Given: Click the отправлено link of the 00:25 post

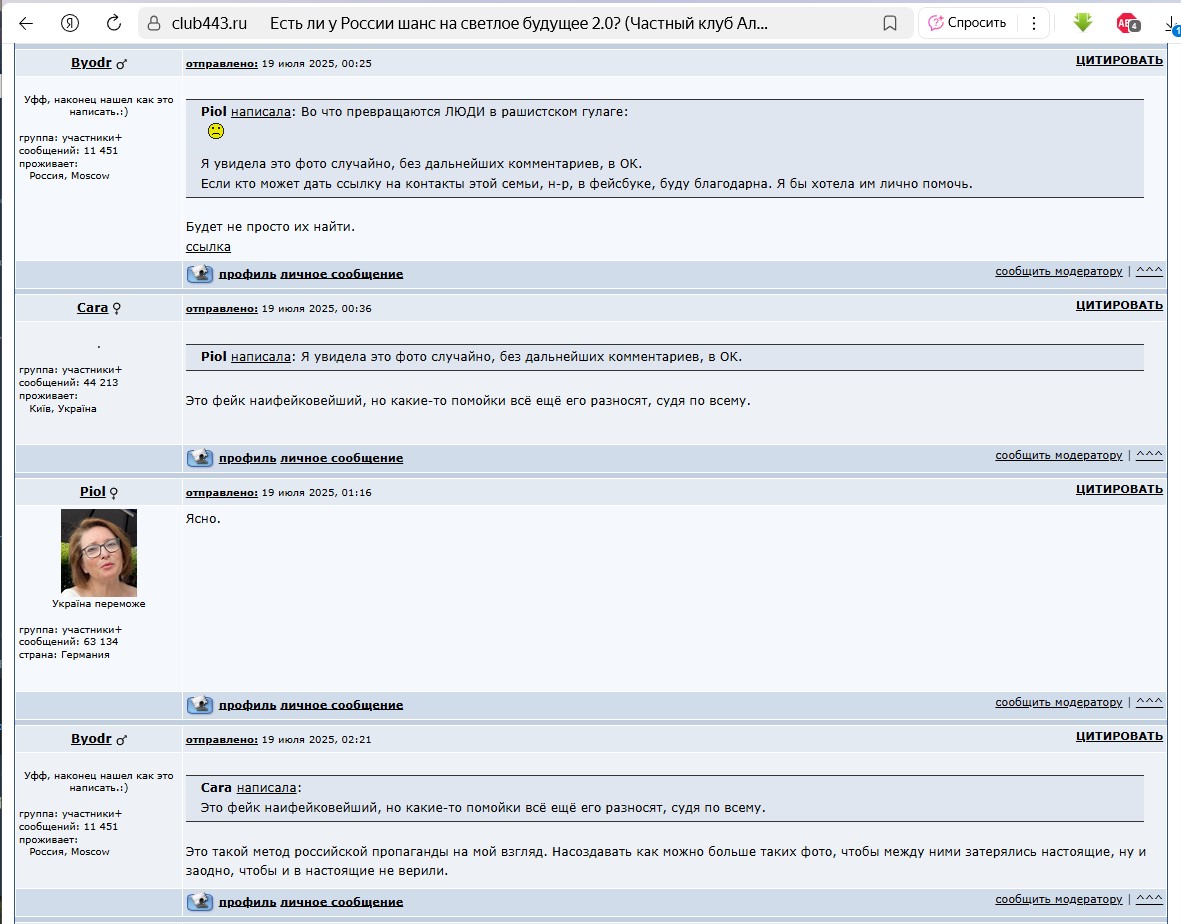Looking at the screenshot, I should pos(221,64).
